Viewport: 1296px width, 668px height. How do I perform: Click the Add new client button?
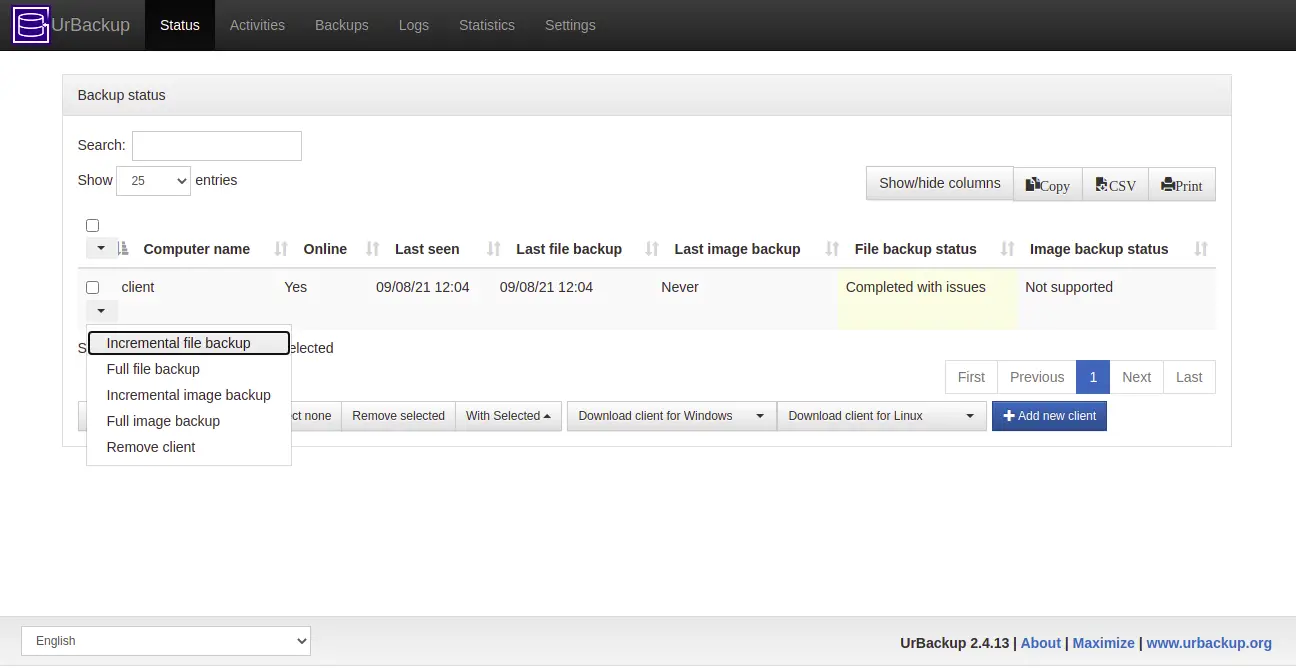1049,416
